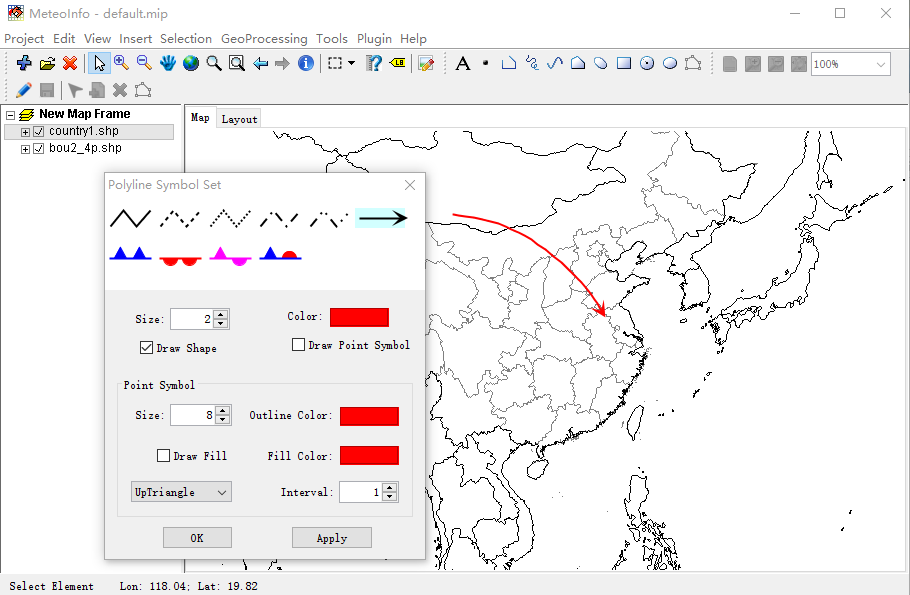Pick the arrow-line polyline symbol style

[x=381, y=218]
